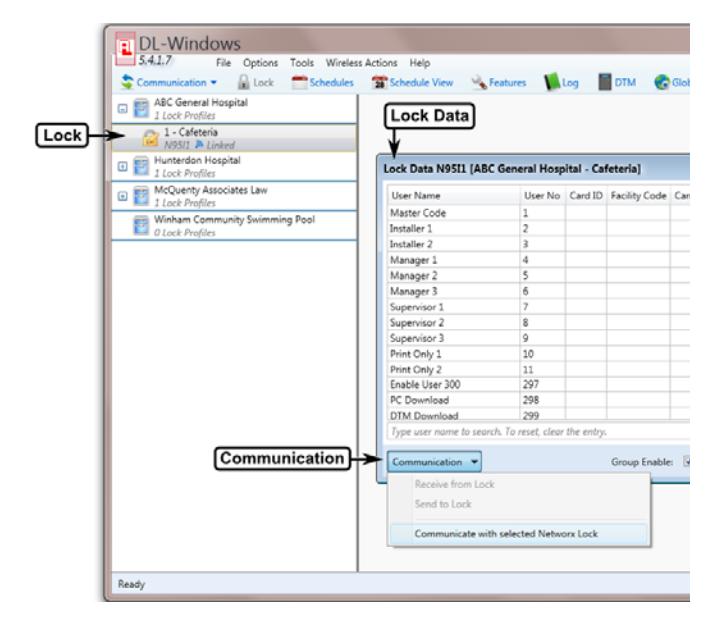The width and height of the screenshot is (718, 629).
Task: Click the Linked status icon under Cafeteria
Action: coord(199,145)
